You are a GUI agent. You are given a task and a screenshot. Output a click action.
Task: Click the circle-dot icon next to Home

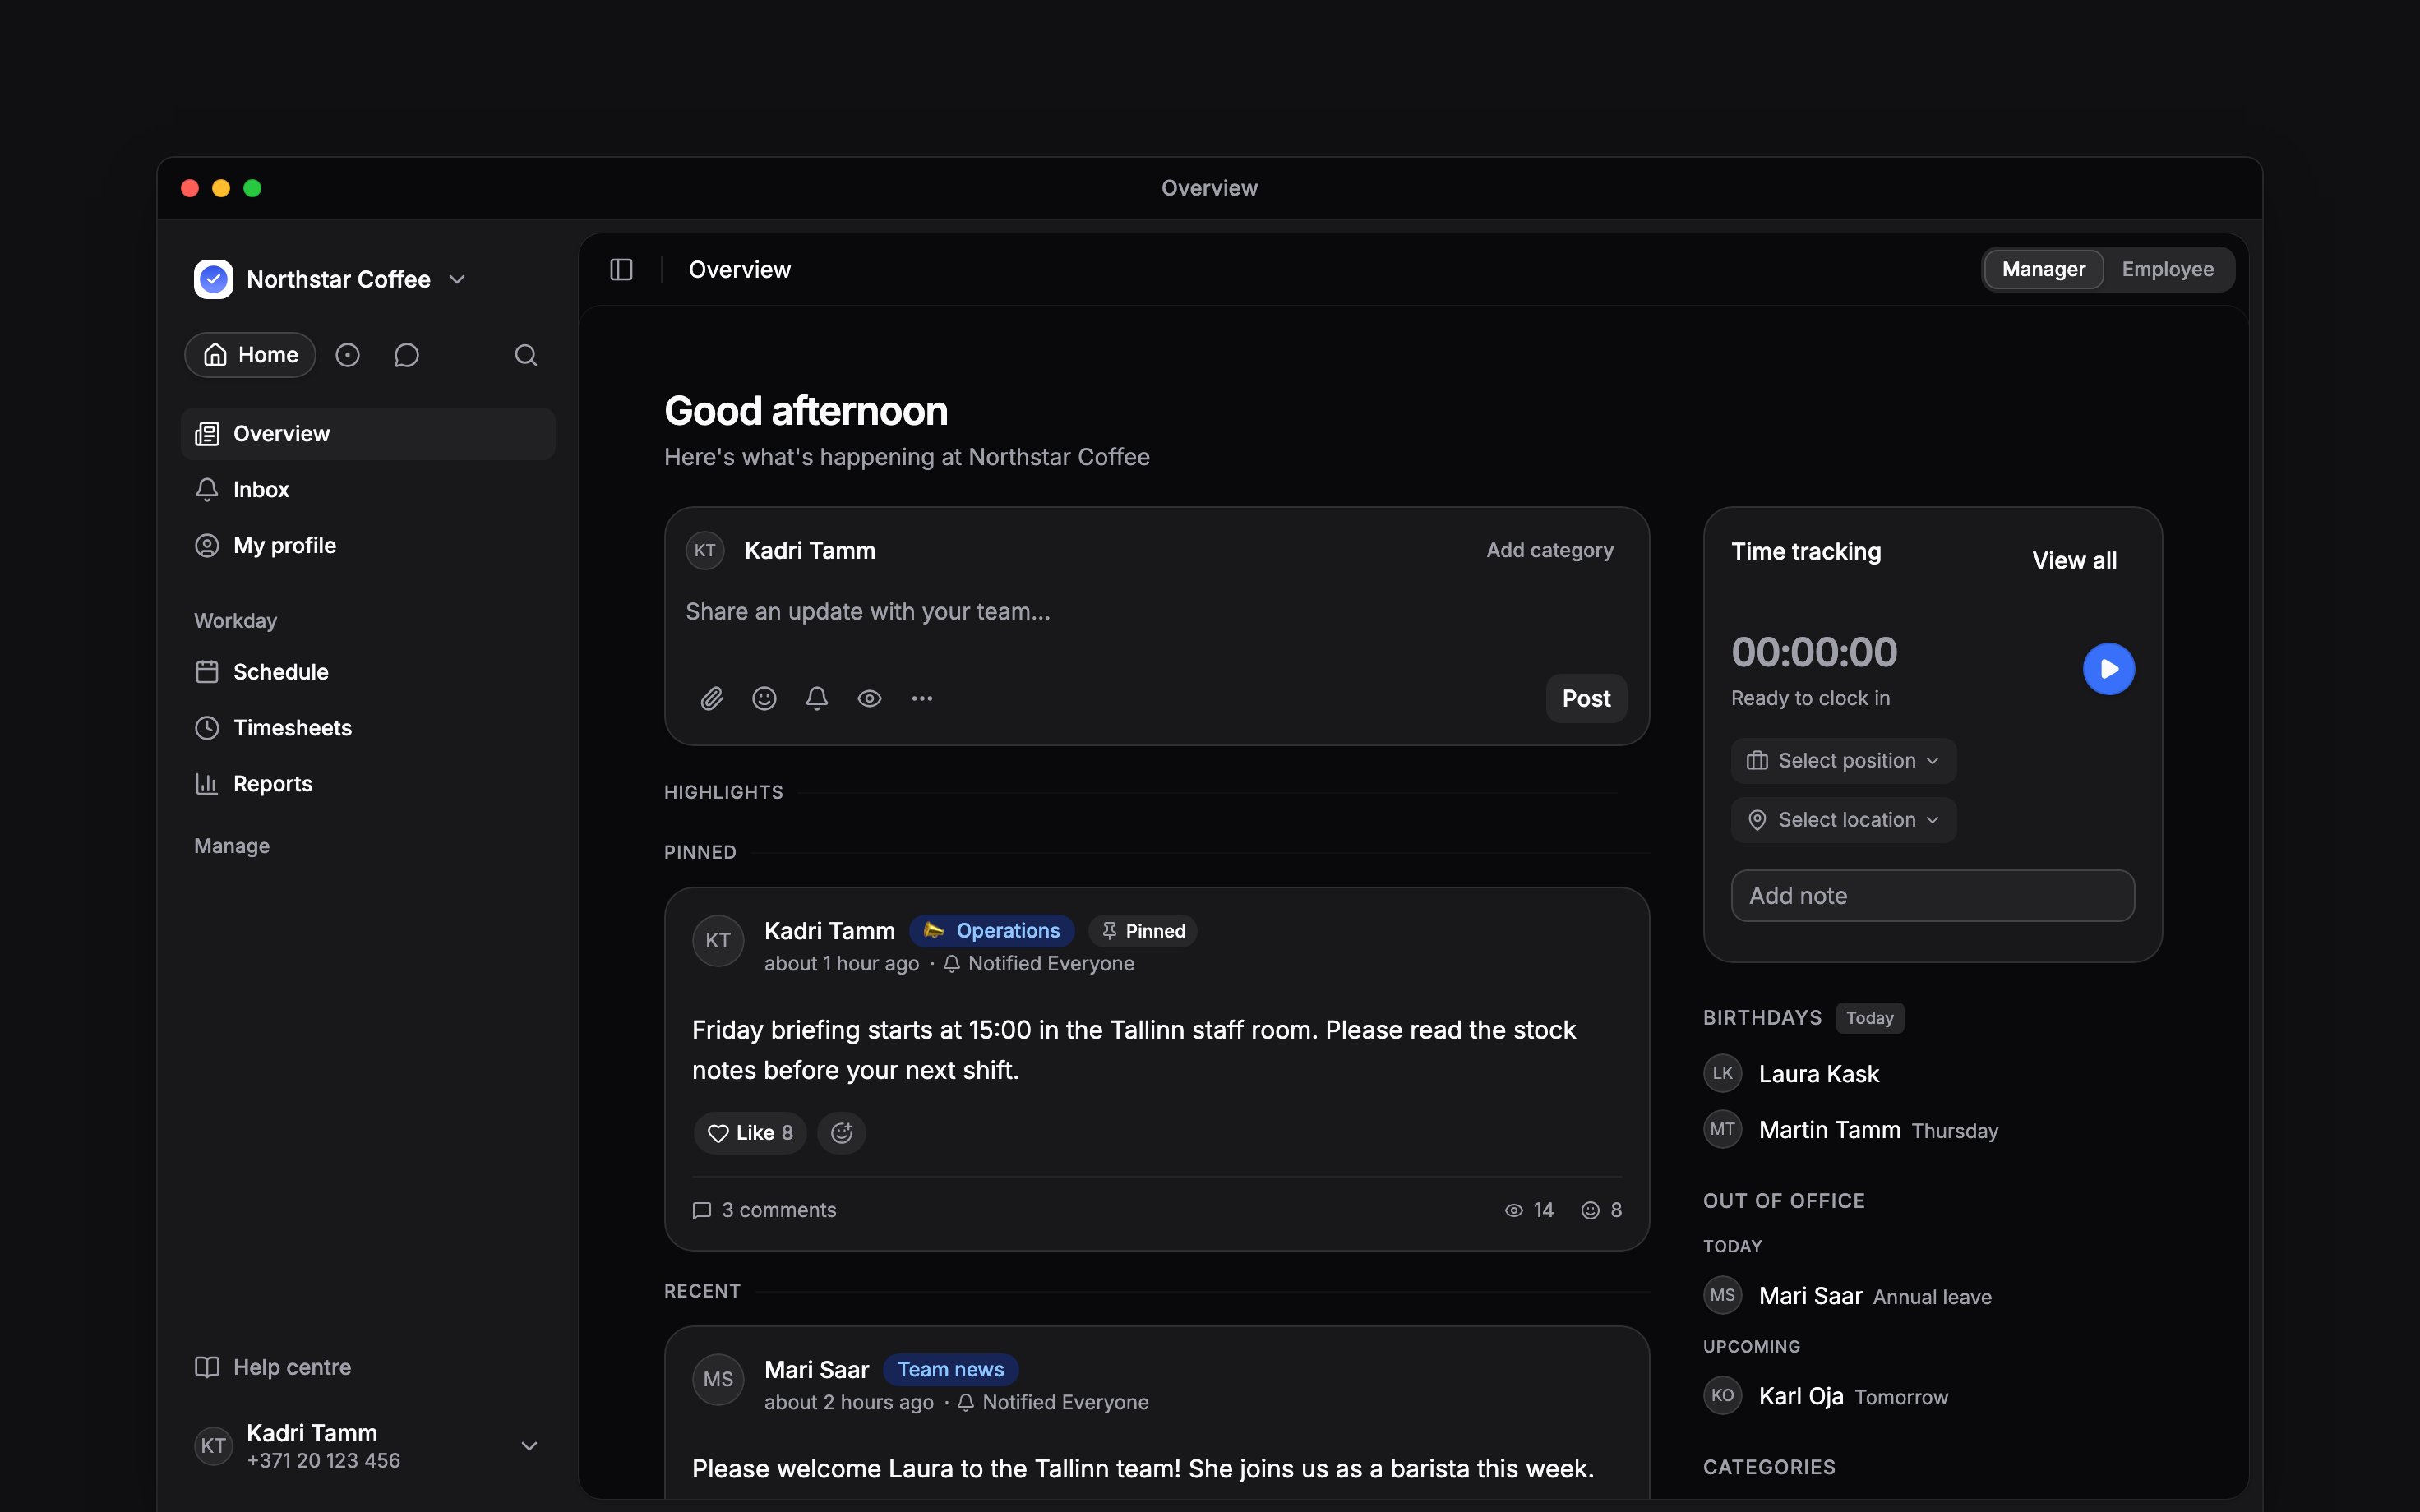[x=347, y=355]
